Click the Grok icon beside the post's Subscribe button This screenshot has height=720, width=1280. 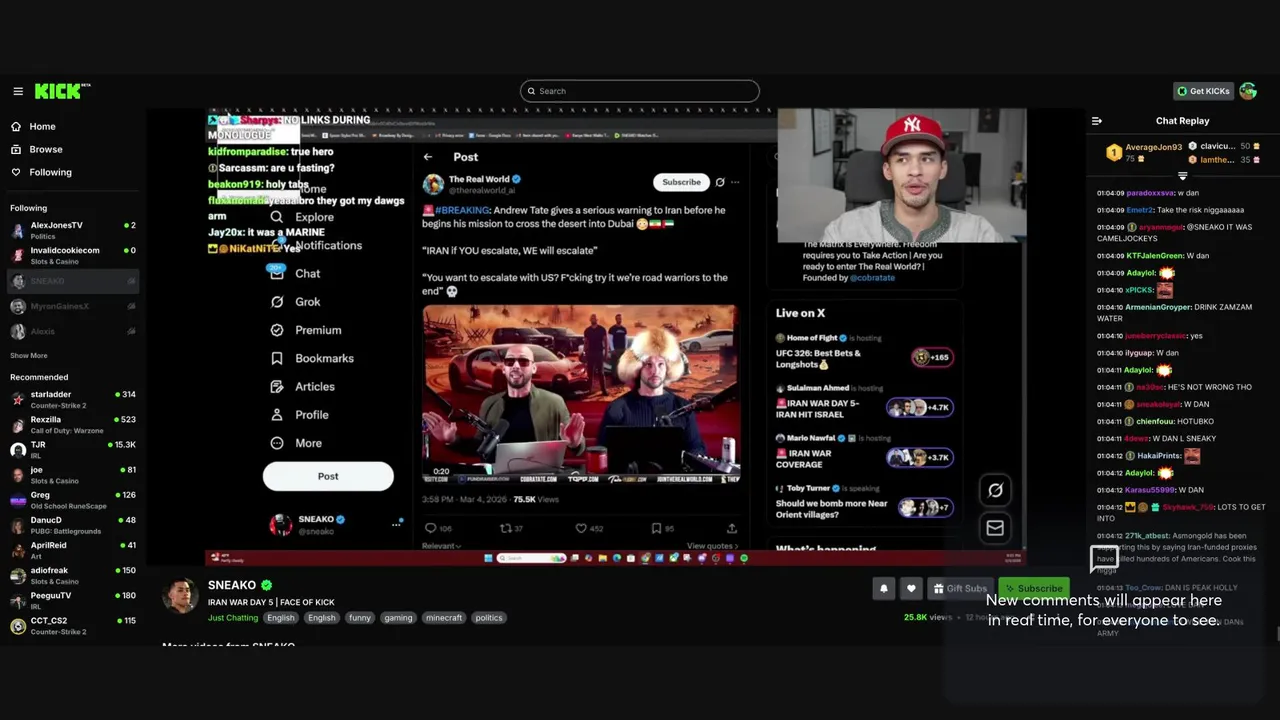pos(720,182)
